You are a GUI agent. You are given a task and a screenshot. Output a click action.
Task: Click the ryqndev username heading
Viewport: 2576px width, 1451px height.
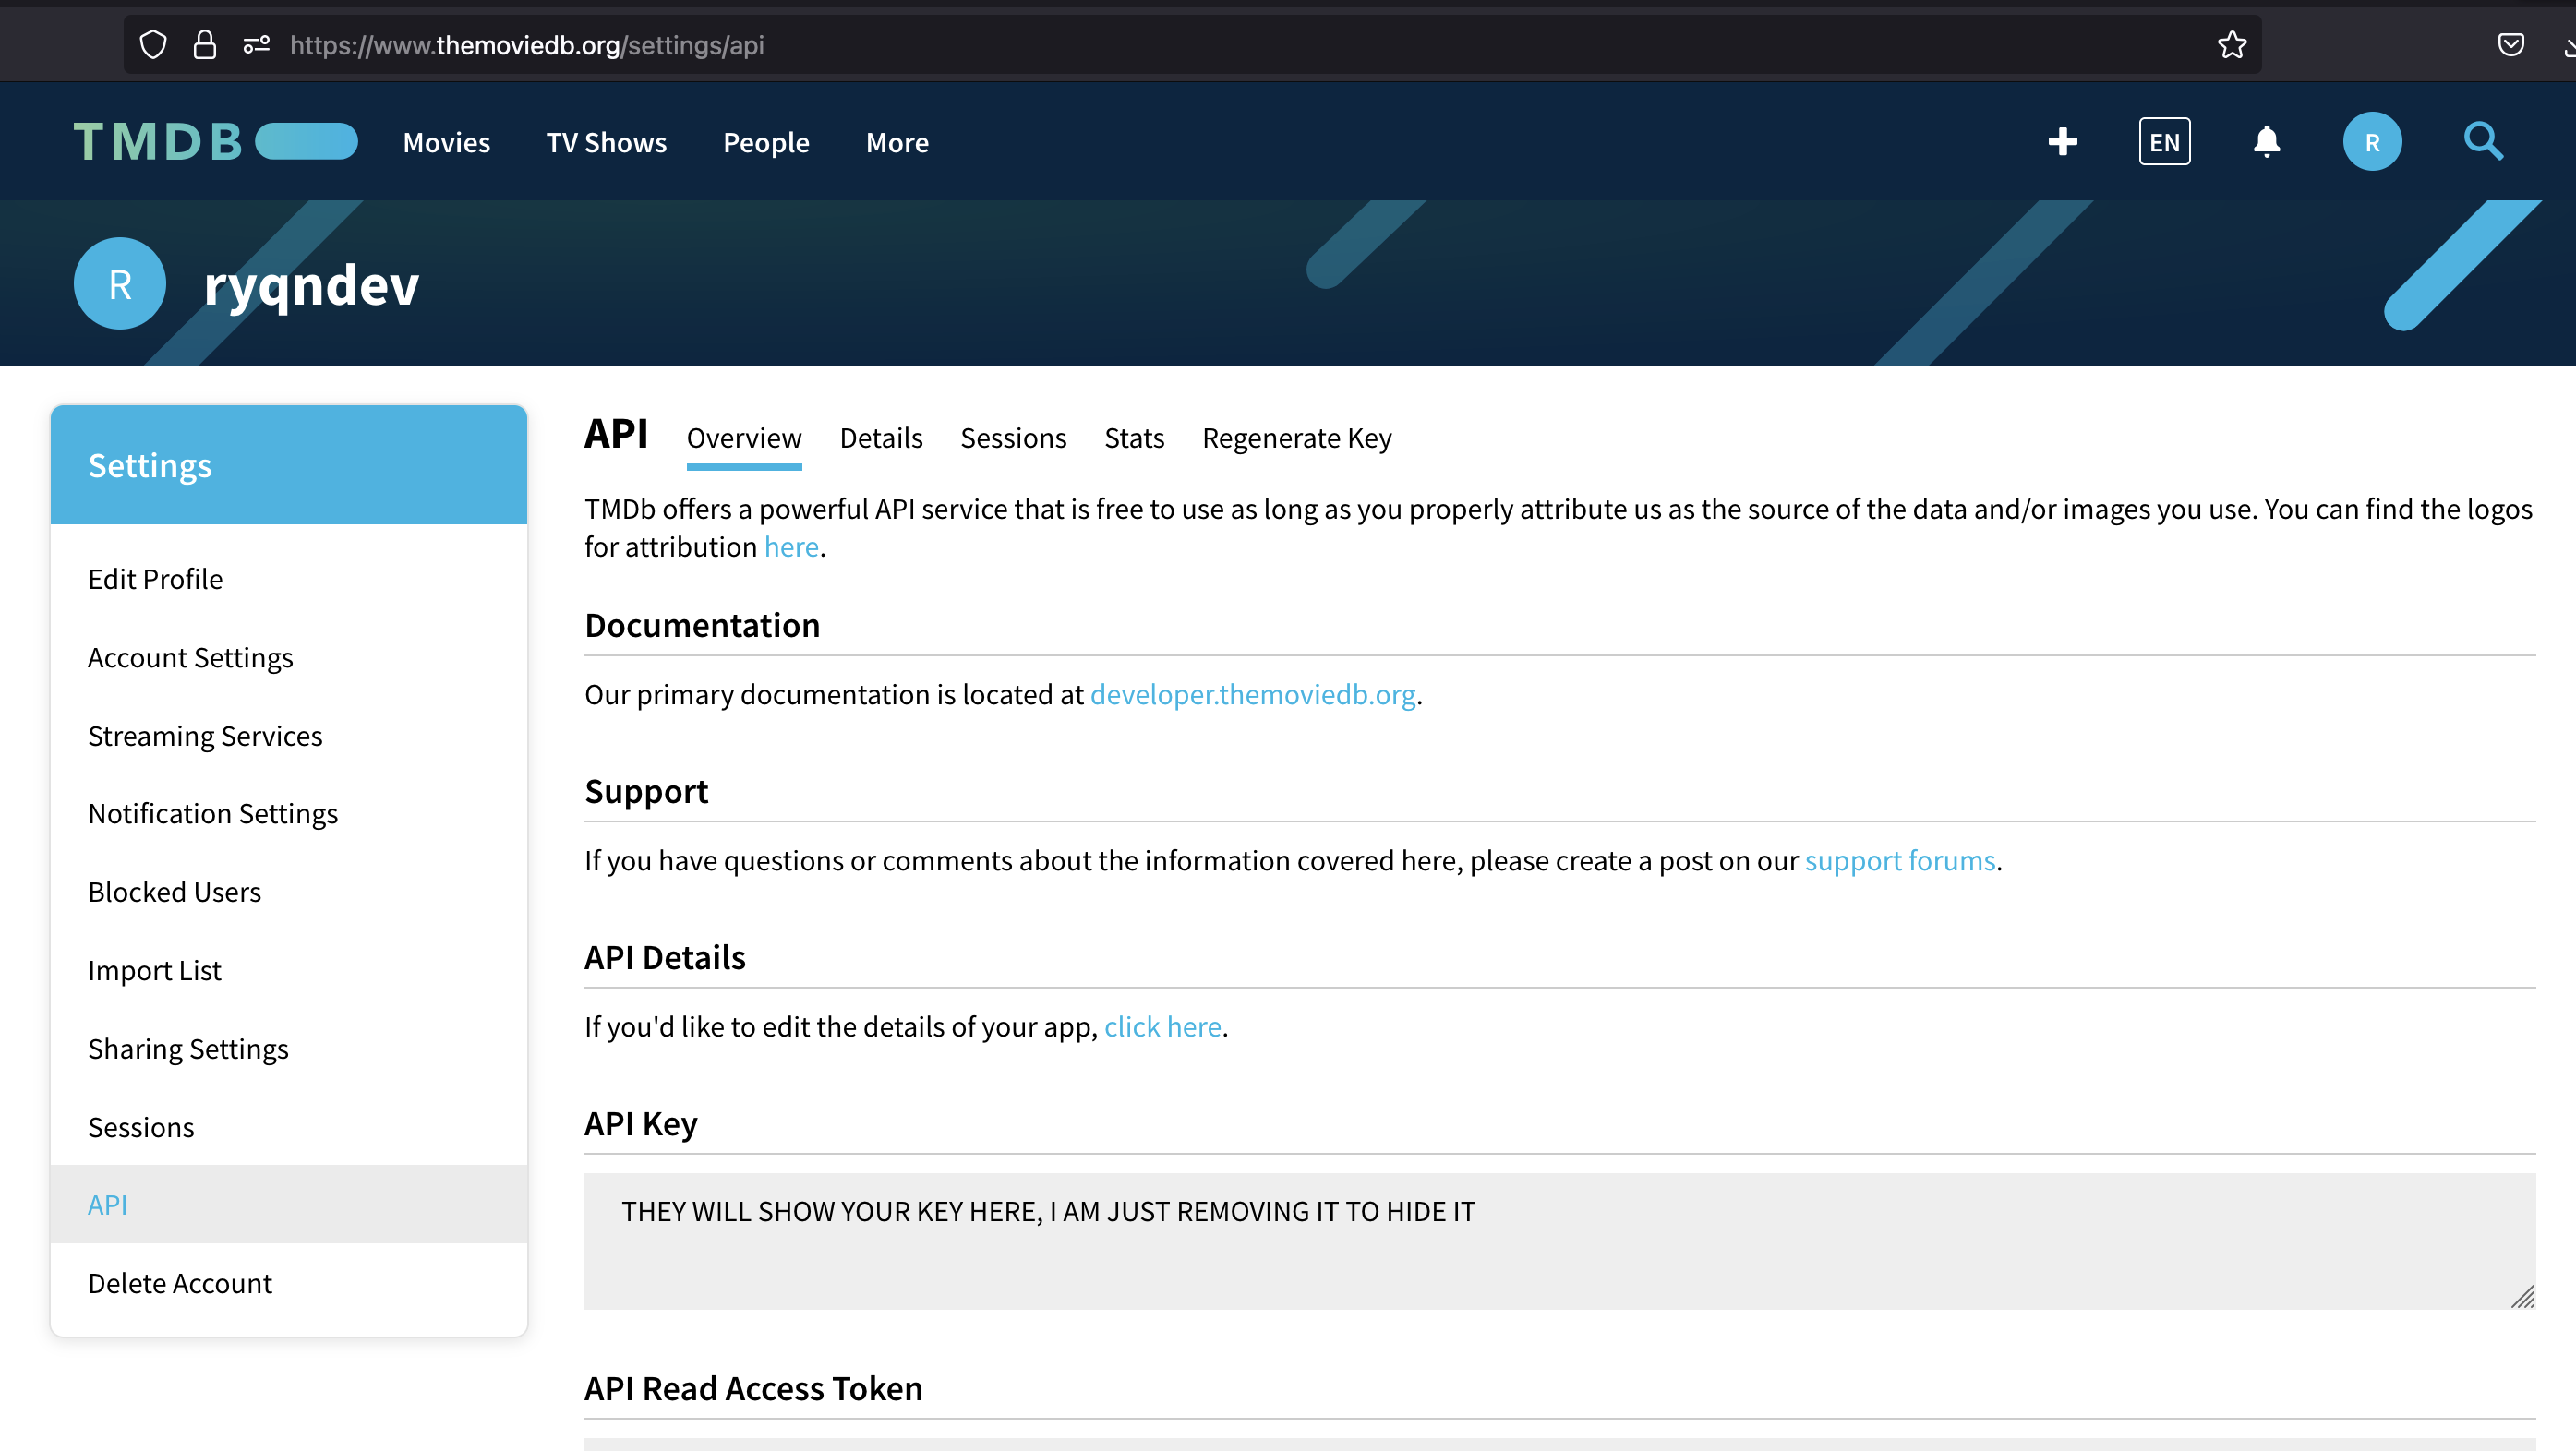click(x=311, y=285)
